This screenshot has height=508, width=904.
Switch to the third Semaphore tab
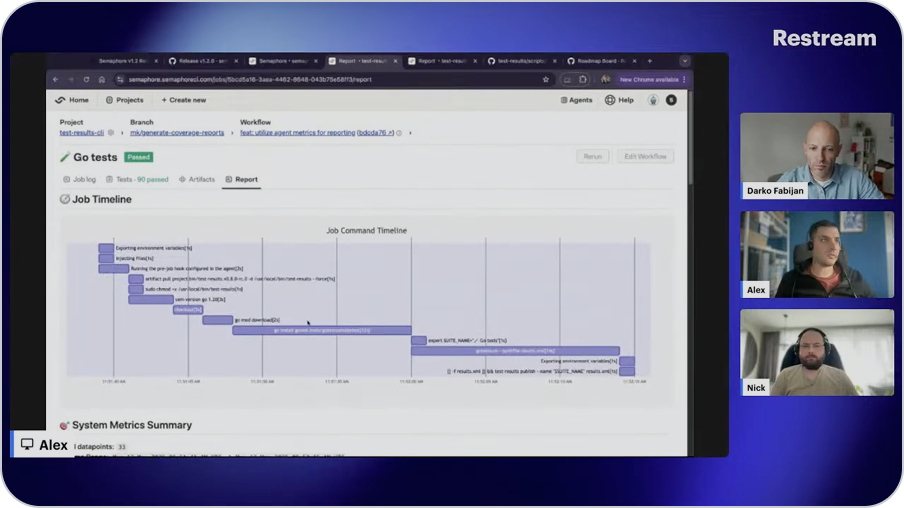click(x=282, y=61)
